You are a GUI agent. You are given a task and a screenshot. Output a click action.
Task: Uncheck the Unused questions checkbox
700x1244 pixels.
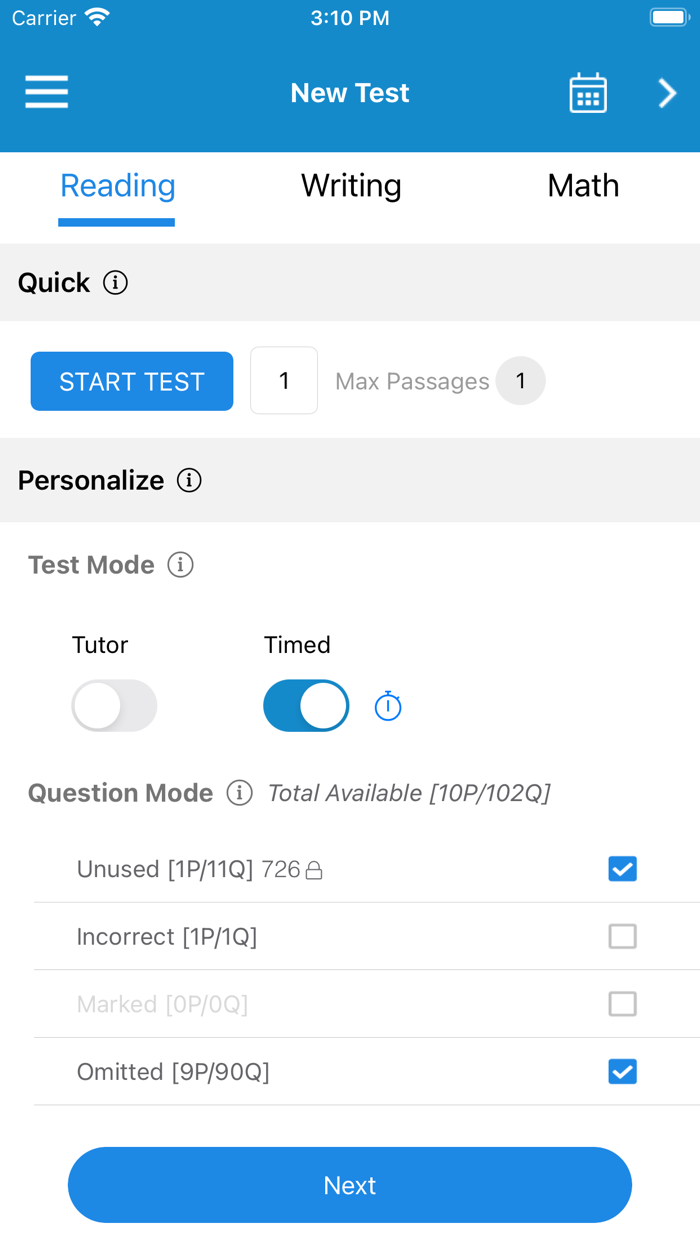pyautogui.click(x=622, y=869)
